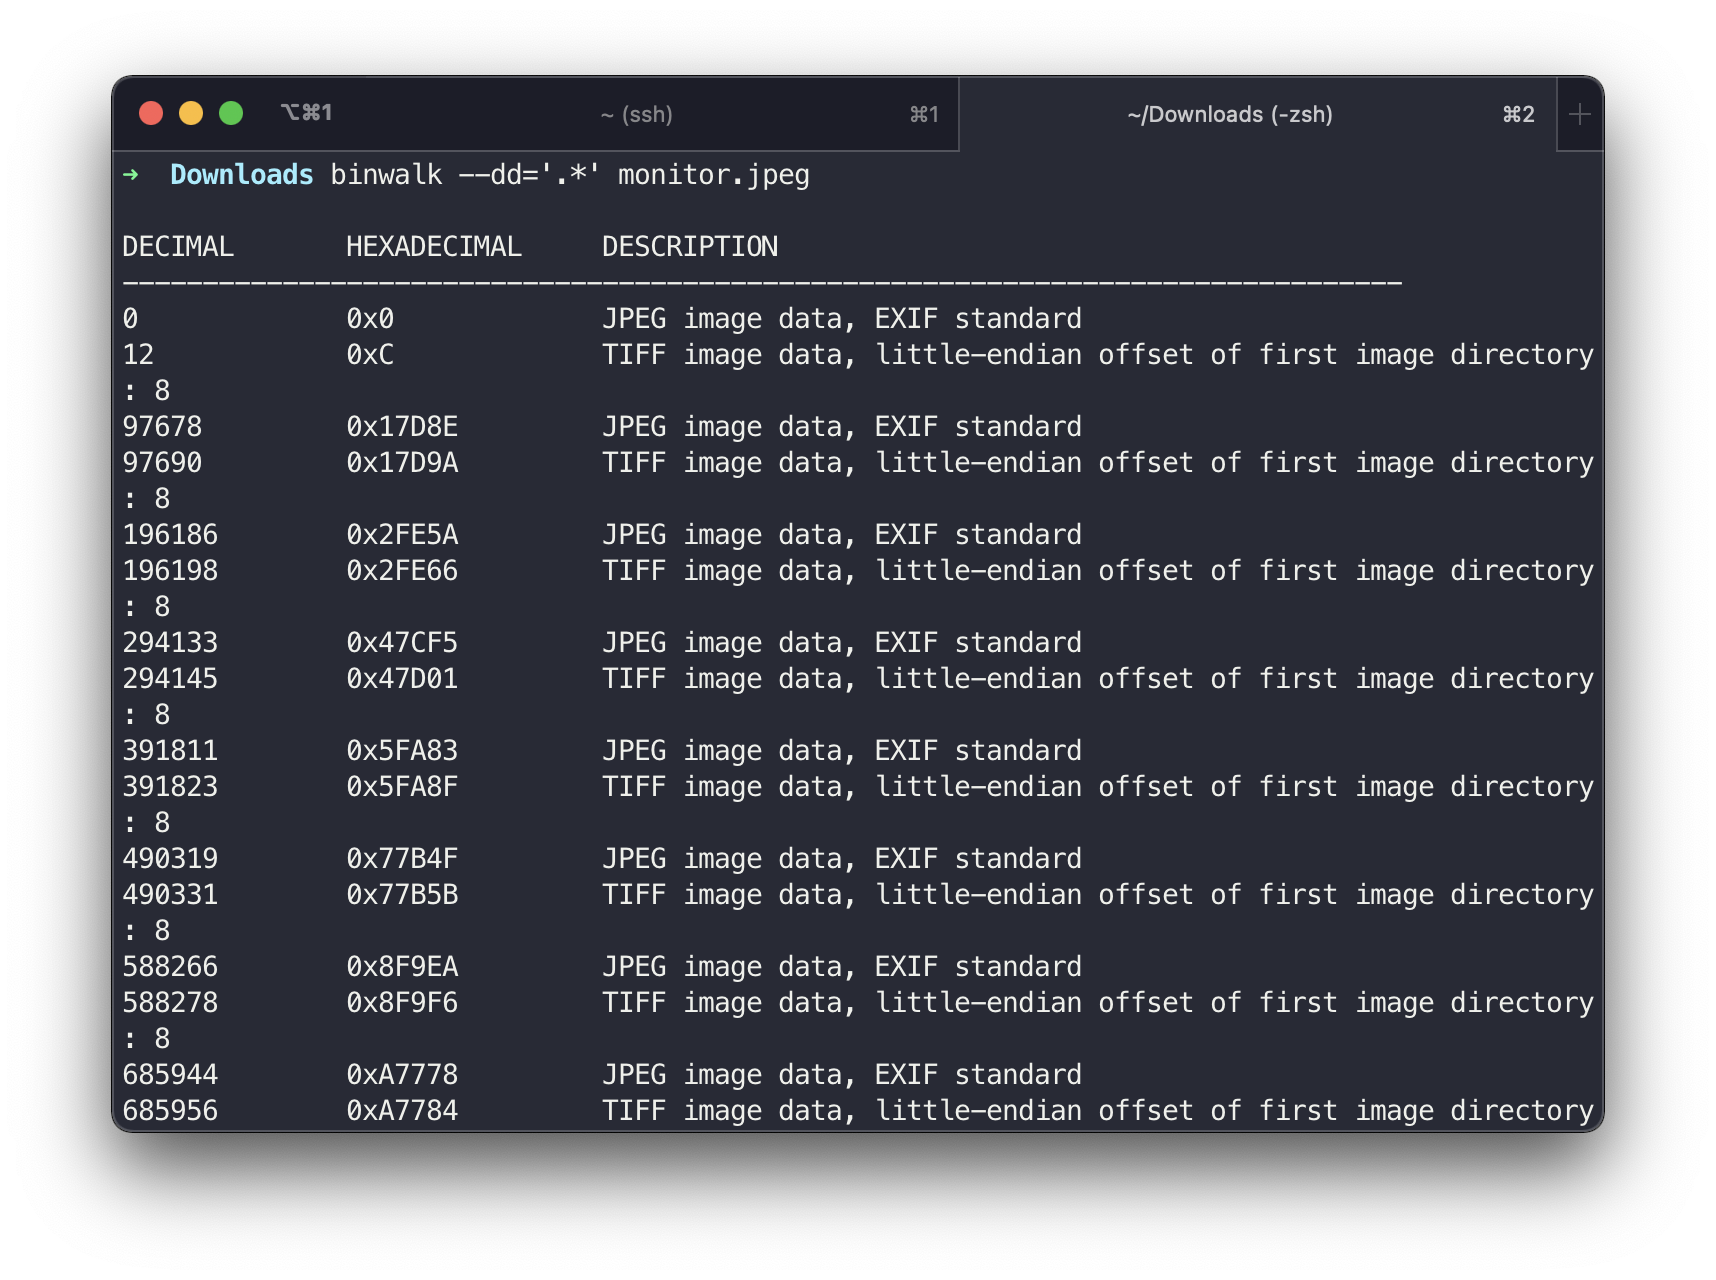This screenshot has width=1716, height=1280.
Task: Click the decimal offset 294133
Action: (x=170, y=643)
